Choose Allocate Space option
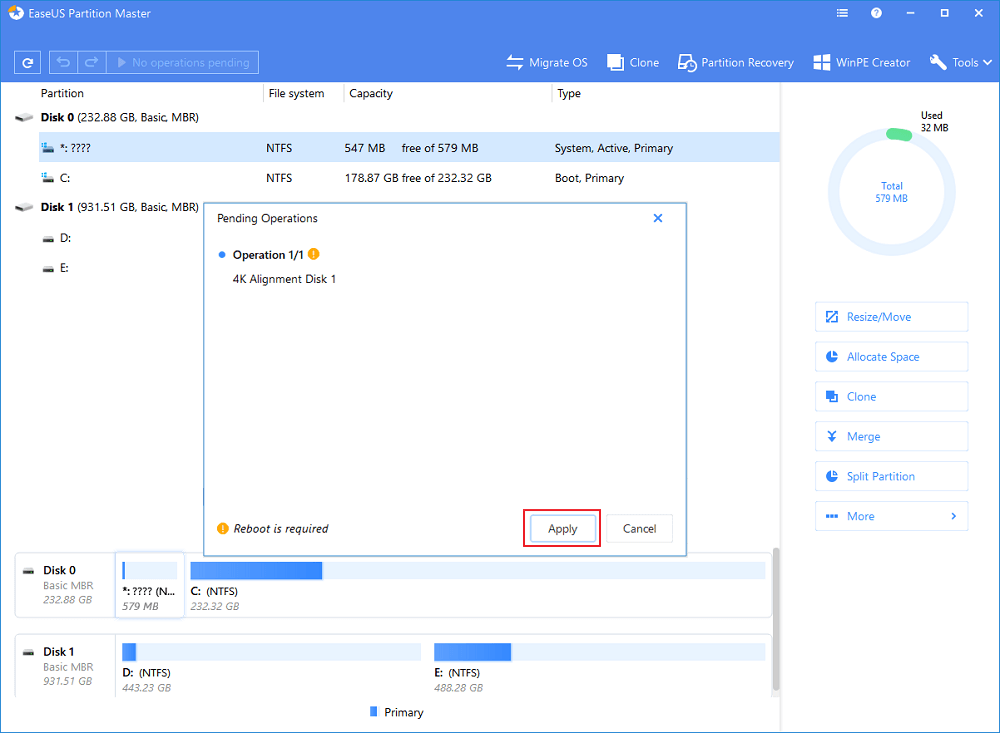This screenshot has height=733, width=1000. click(891, 357)
